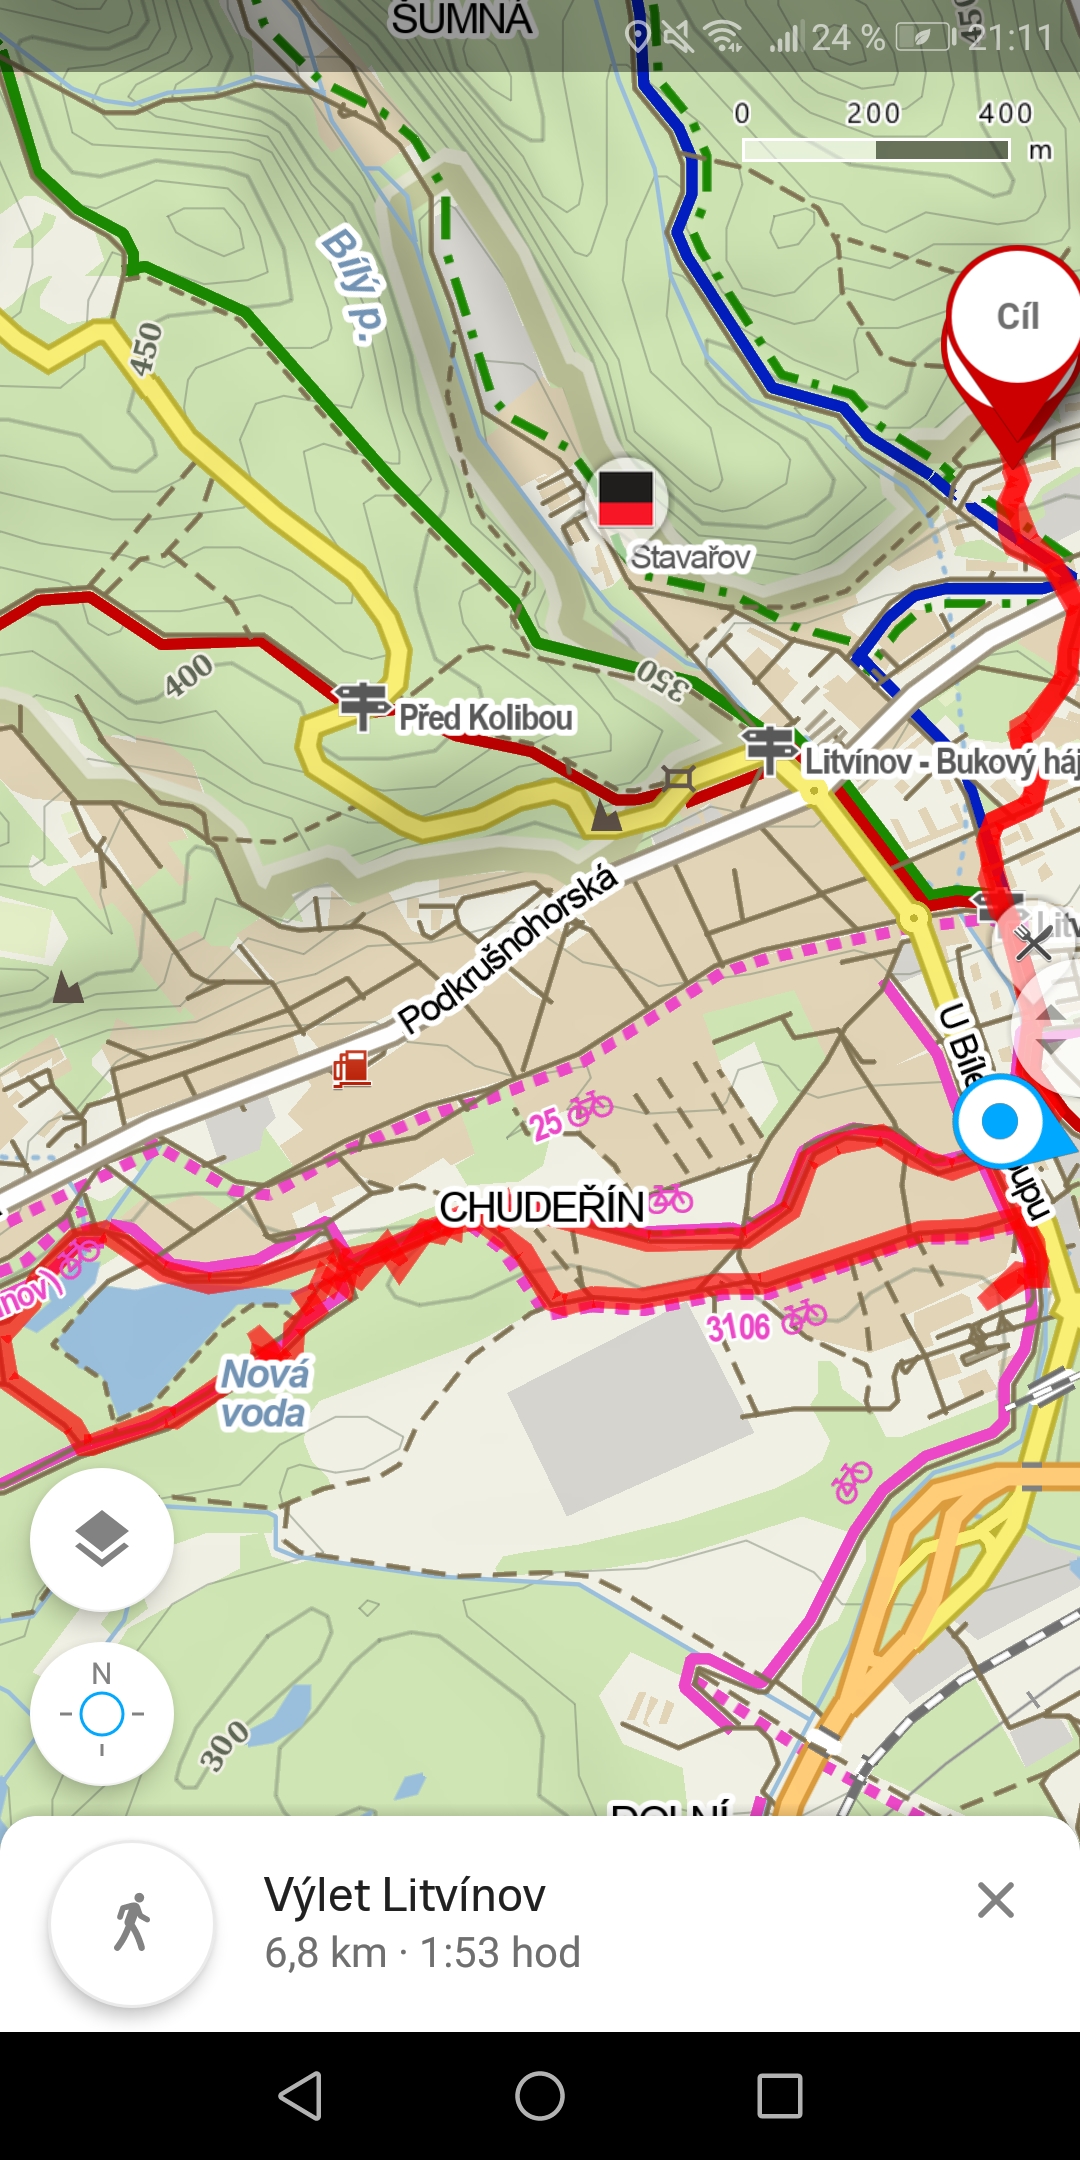Viewport: 1080px width, 2160px height.
Task: Close the Výlet Litvínov route panel
Action: [x=996, y=1900]
